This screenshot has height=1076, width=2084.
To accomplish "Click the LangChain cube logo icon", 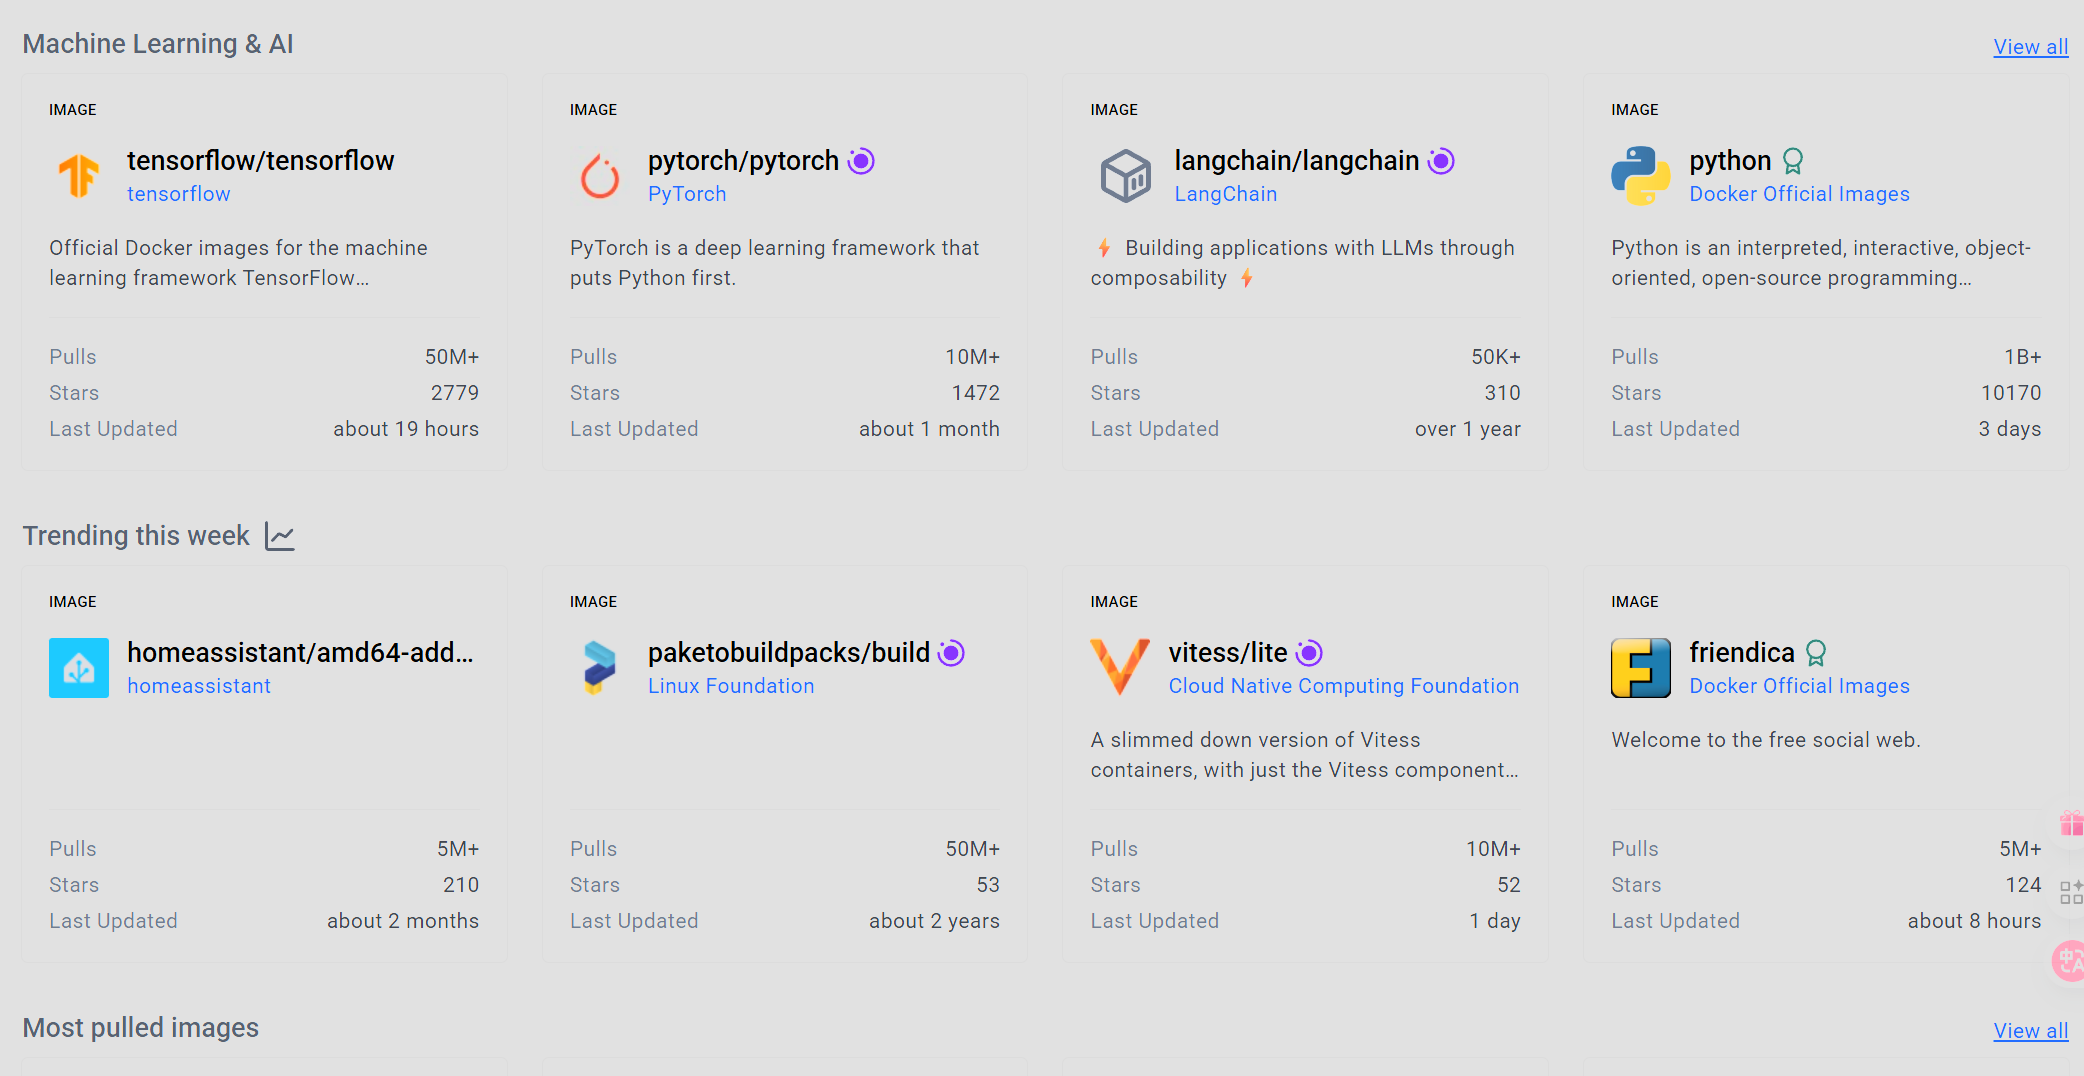I will pos(1126,176).
